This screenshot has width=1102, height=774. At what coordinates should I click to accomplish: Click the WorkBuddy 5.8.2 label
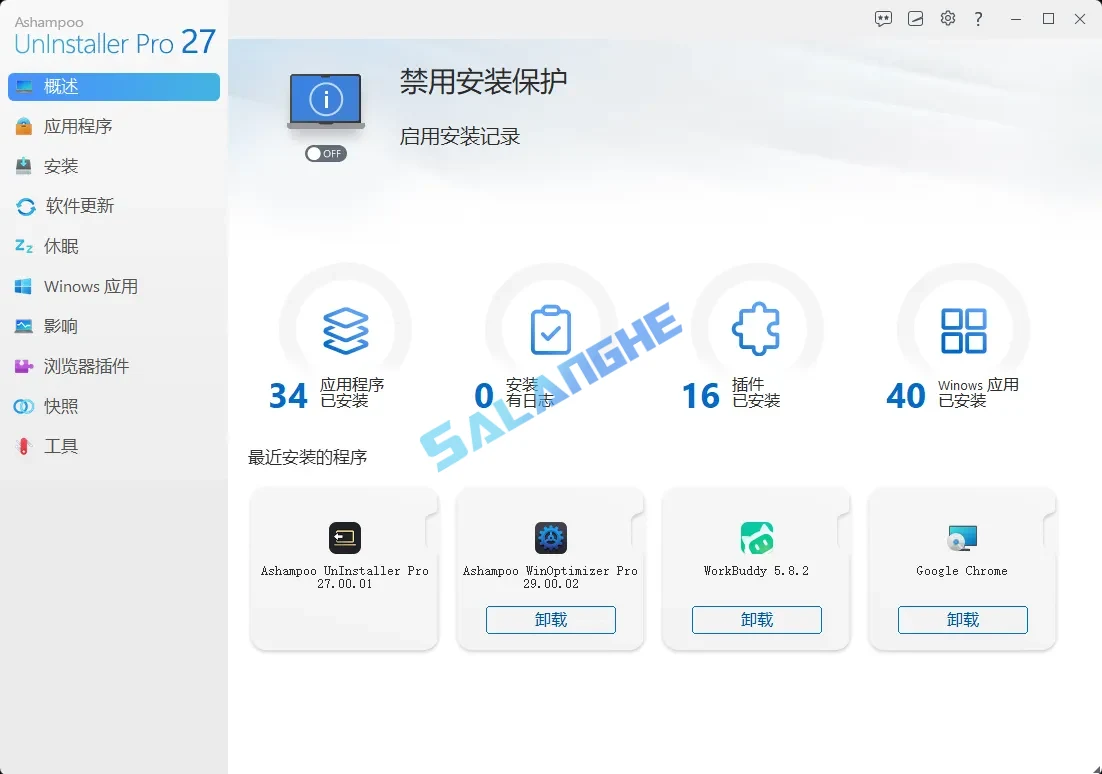pos(756,571)
